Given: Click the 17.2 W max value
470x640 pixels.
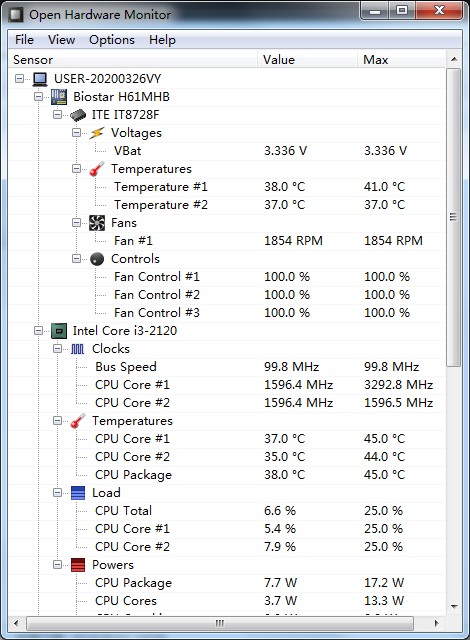Looking at the screenshot, I should pyautogui.click(x=384, y=583).
